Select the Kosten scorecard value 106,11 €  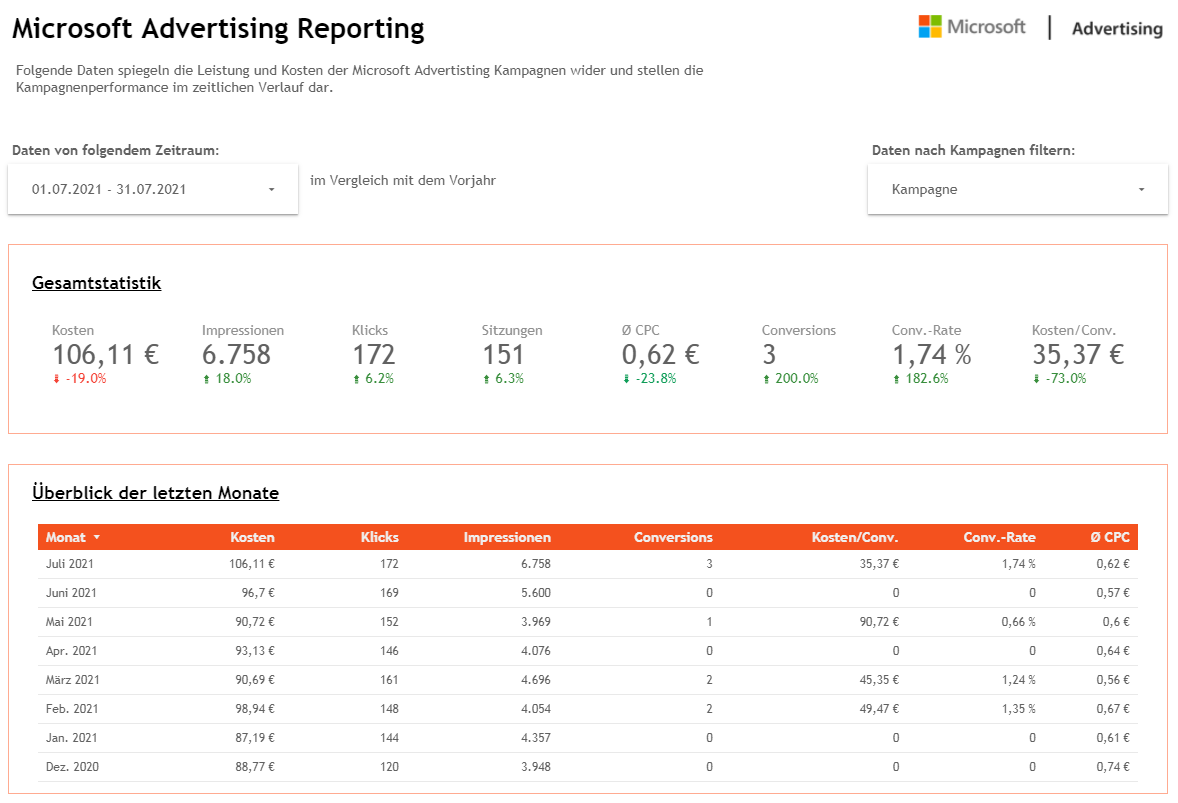pos(105,355)
